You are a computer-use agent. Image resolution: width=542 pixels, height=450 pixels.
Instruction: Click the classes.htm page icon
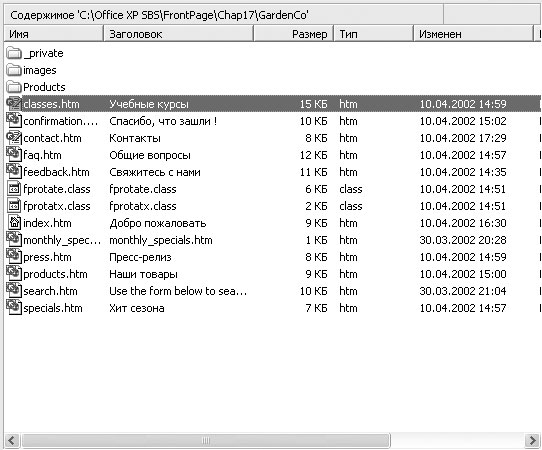pos(14,104)
